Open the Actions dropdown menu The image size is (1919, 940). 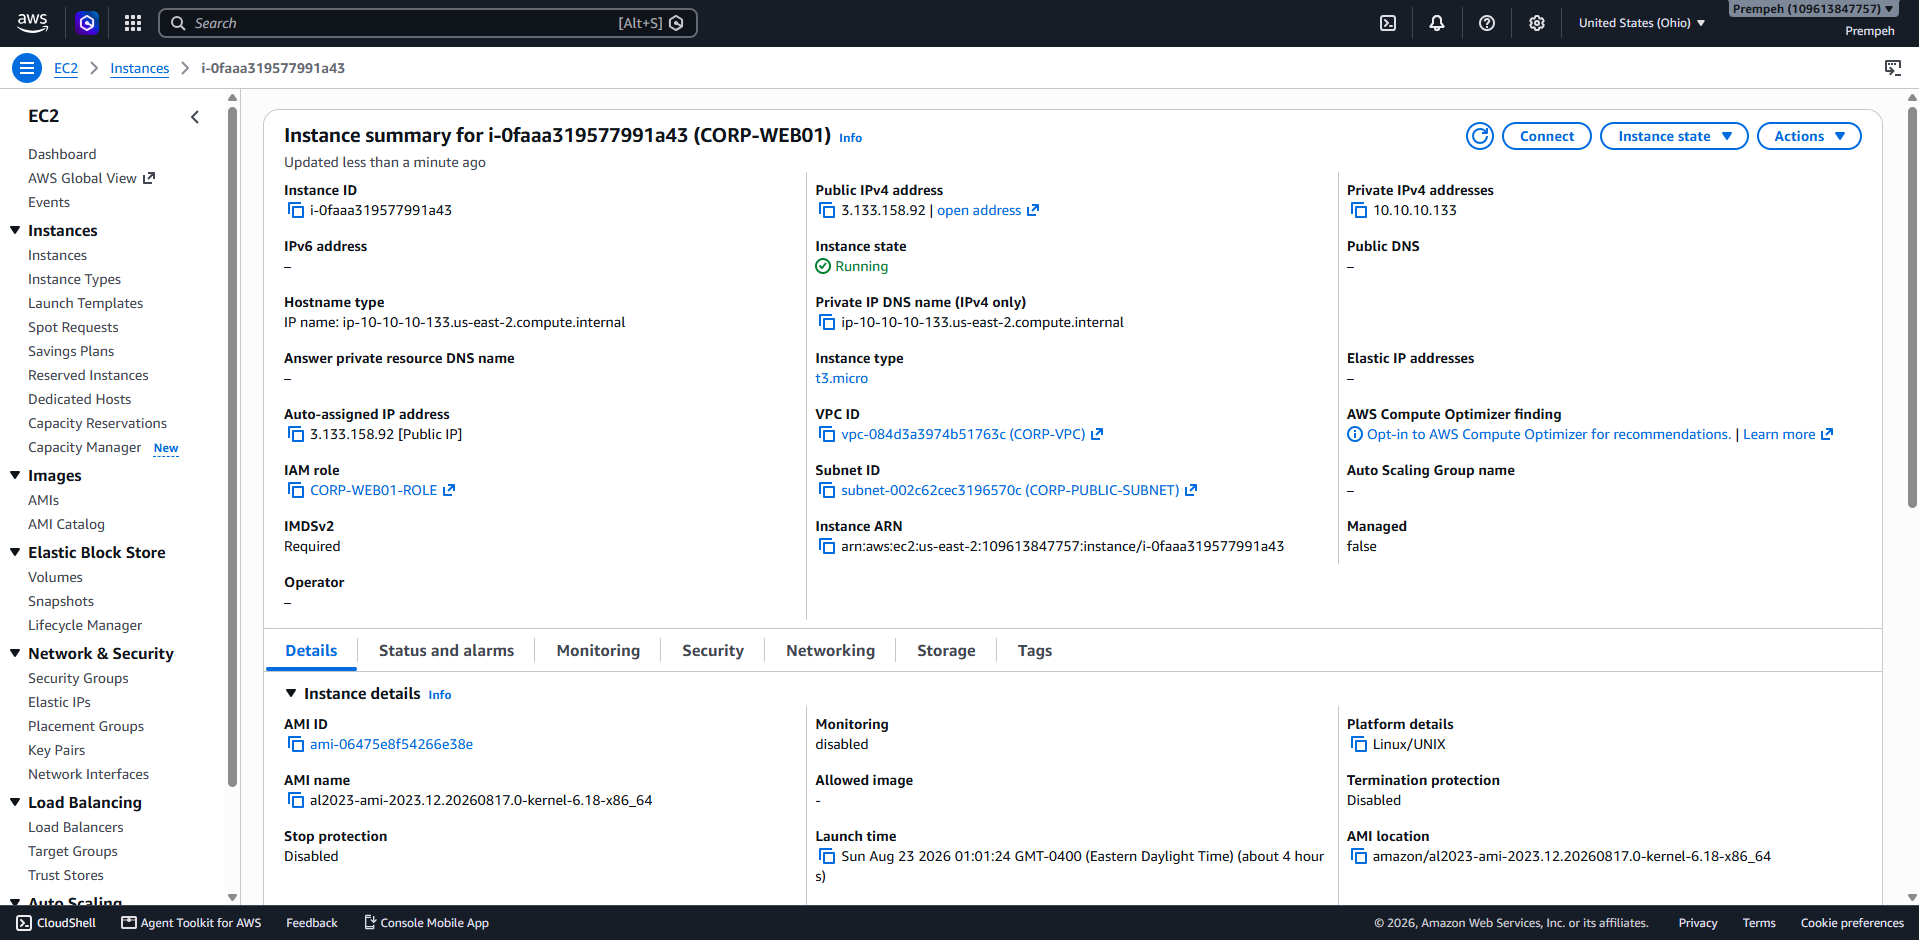tap(1809, 136)
